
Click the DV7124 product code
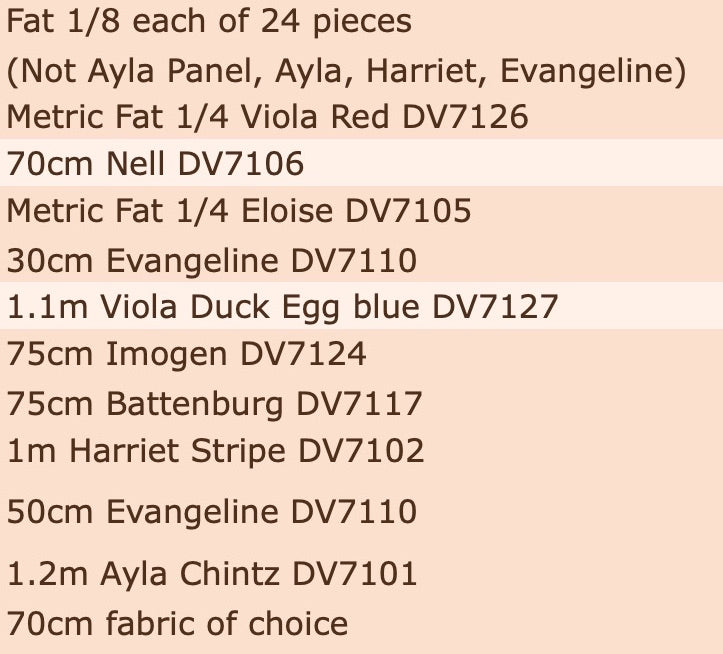click(303, 354)
